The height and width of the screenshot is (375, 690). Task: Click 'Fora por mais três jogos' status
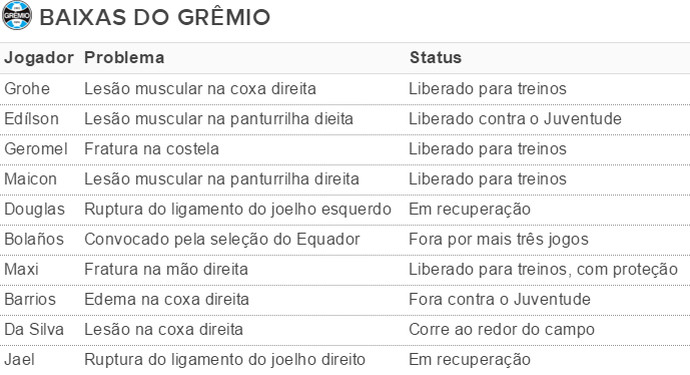pos(499,239)
